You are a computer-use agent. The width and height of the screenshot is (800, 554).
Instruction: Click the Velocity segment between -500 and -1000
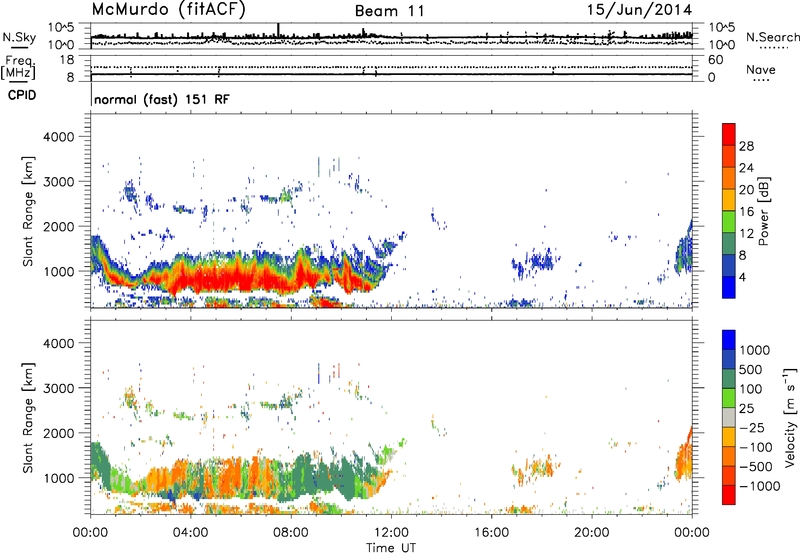coord(729,476)
